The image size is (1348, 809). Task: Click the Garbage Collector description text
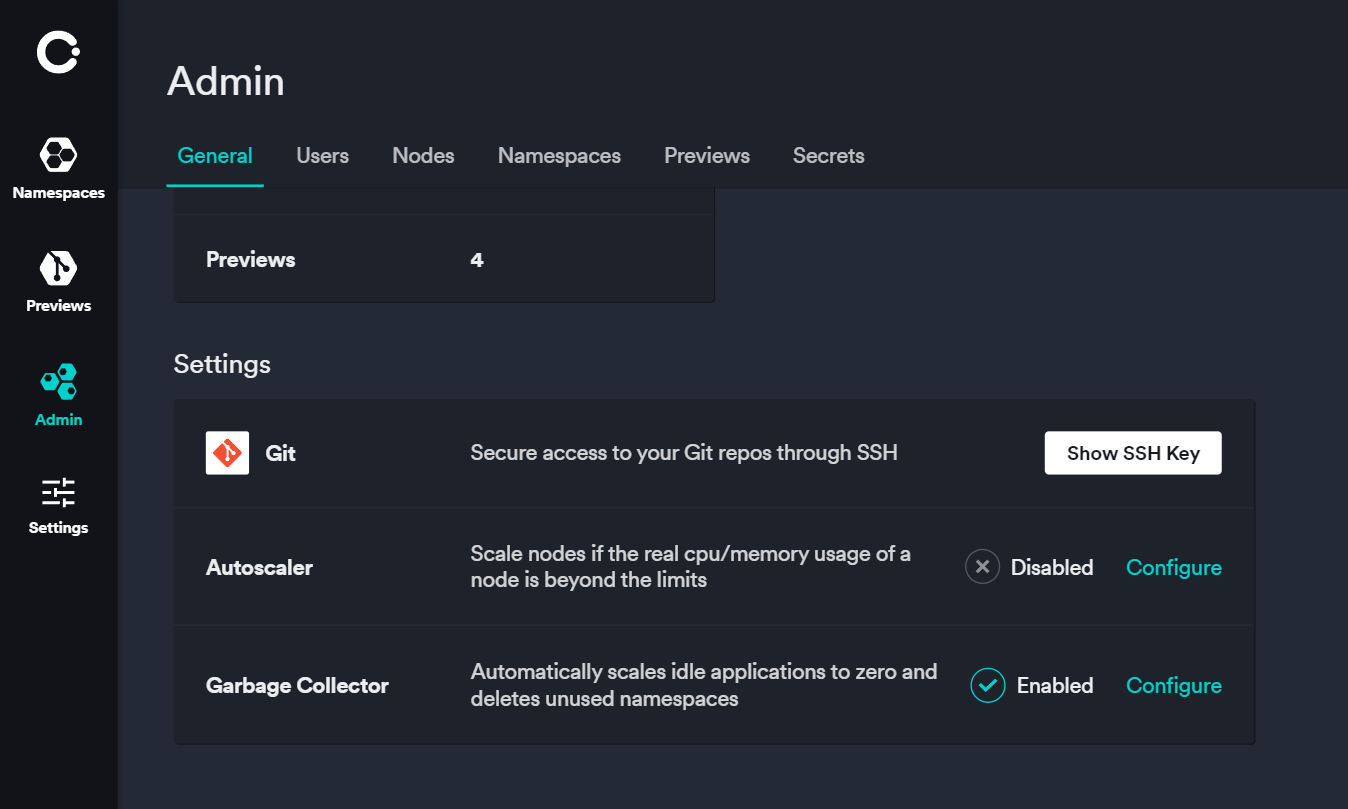click(704, 685)
